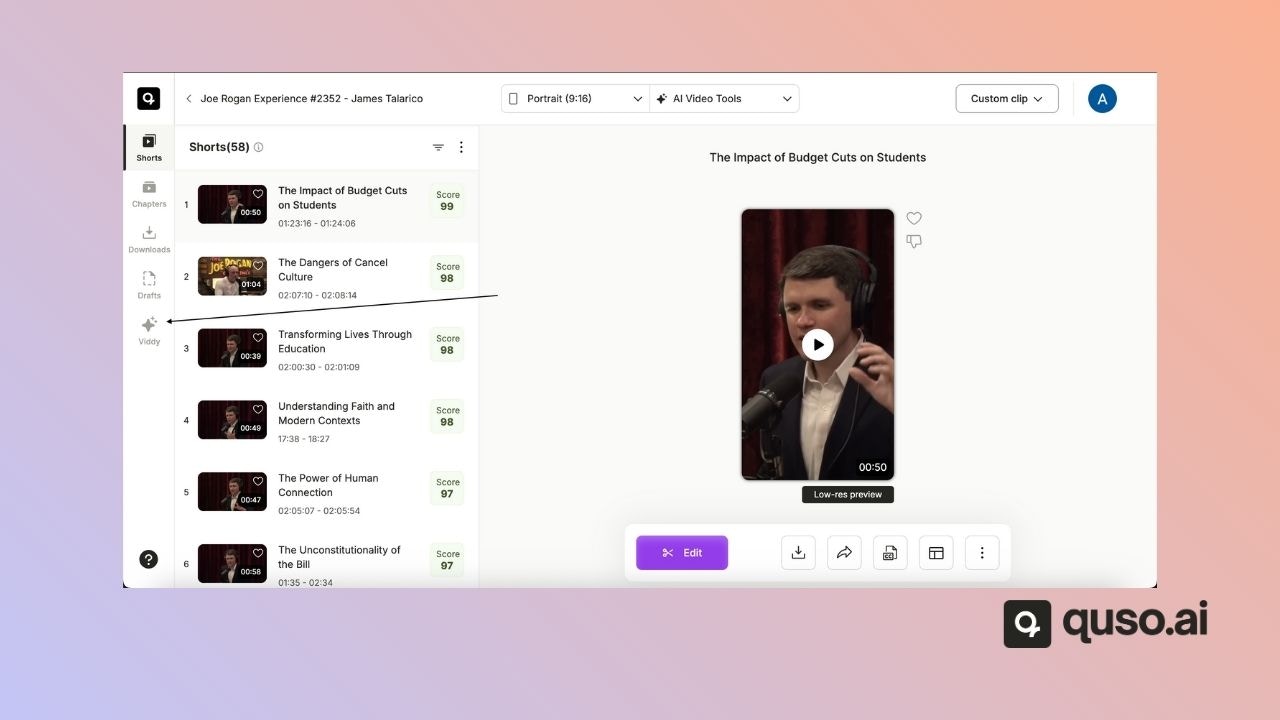Expand the Portrait (9:16) aspect dropdown
This screenshot has height=720, width=1280.
click(575, 99)
